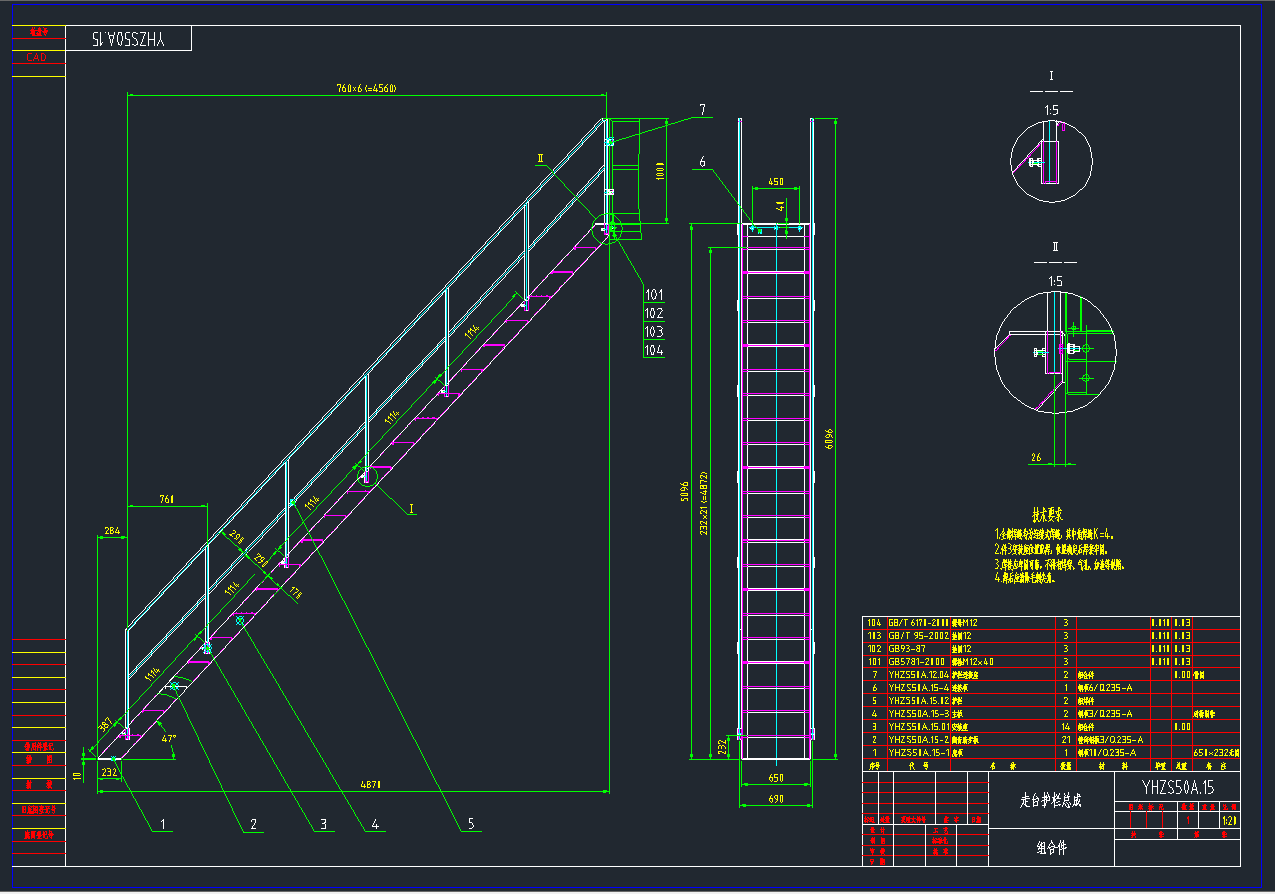Select callout number 2 below the side view
This screenshot has height=894, width=1275.
254,824
